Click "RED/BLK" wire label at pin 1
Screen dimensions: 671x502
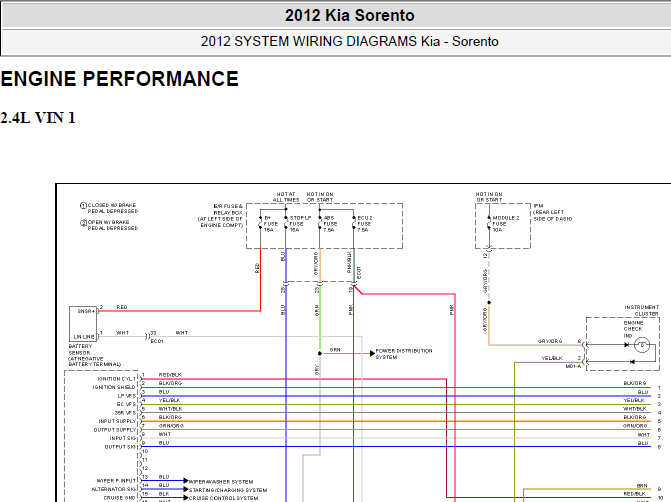pyautogui.click(x=170, y=375)
